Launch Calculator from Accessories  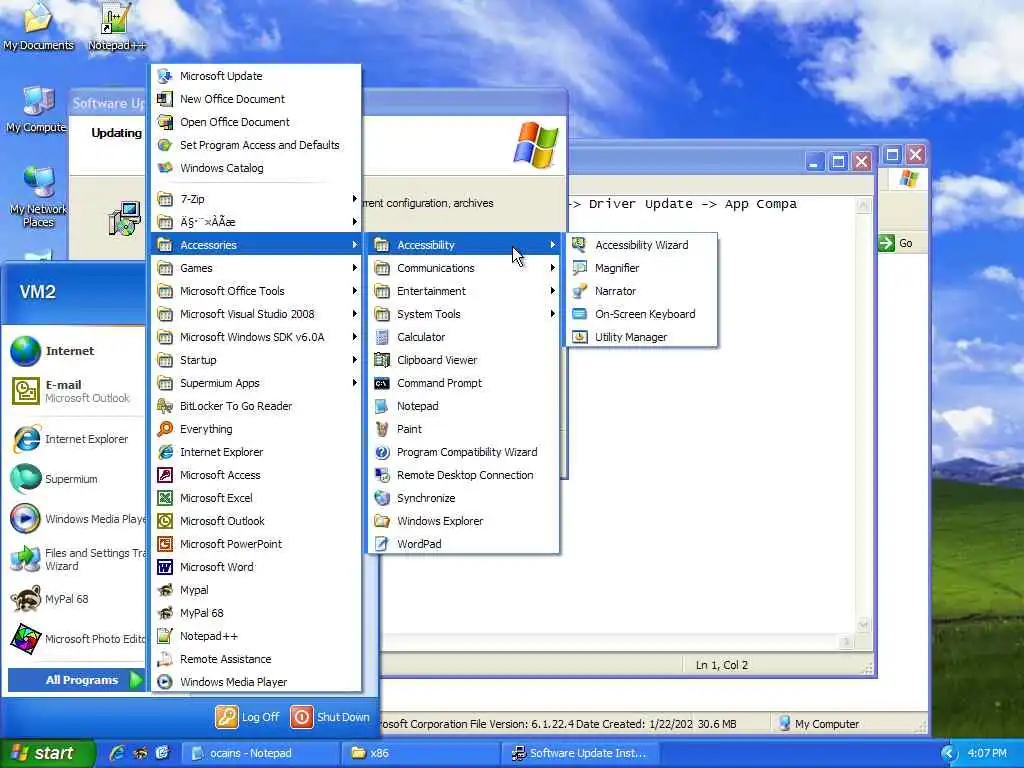(464, 337)
